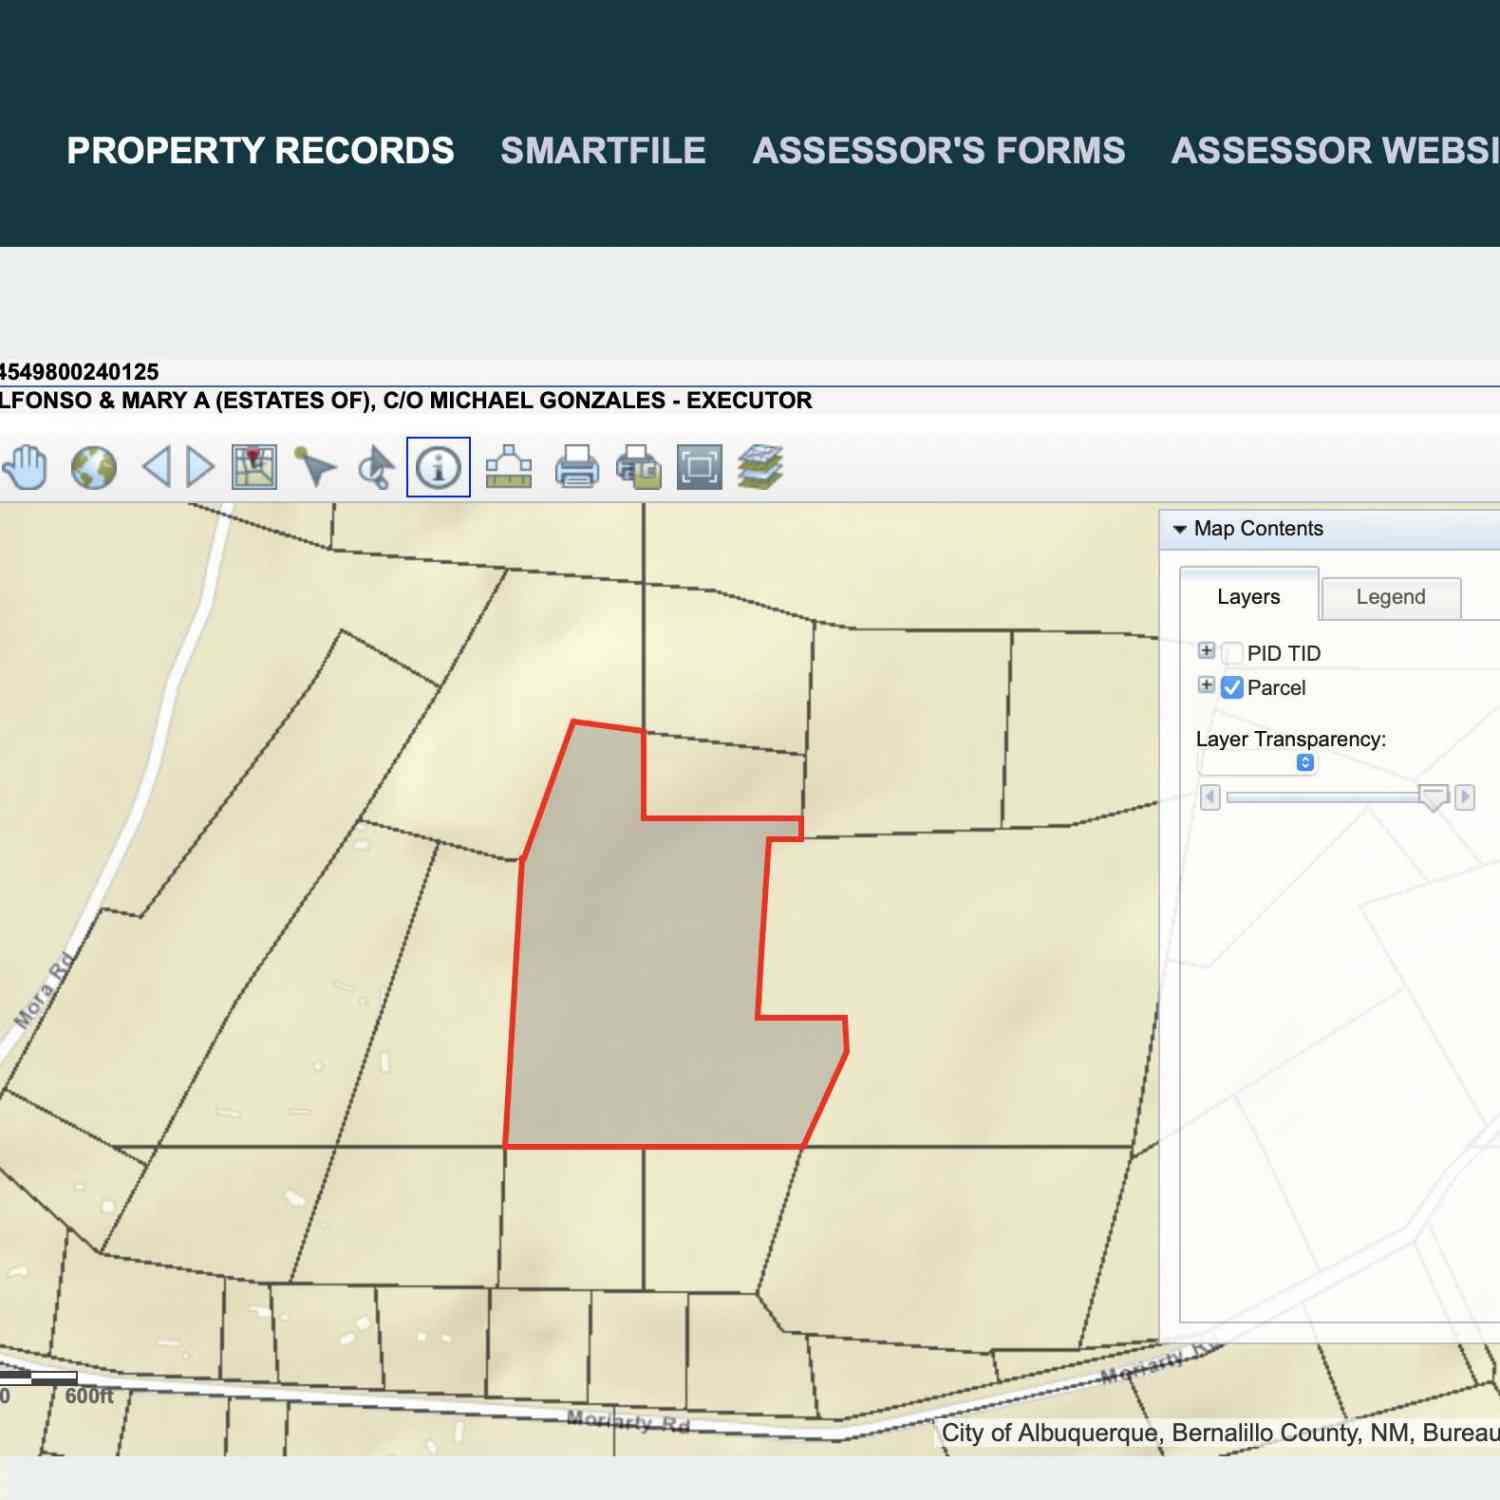
Task: Click the transparency slider handle
Action: pyautogui.click(x=1434, y=797)
